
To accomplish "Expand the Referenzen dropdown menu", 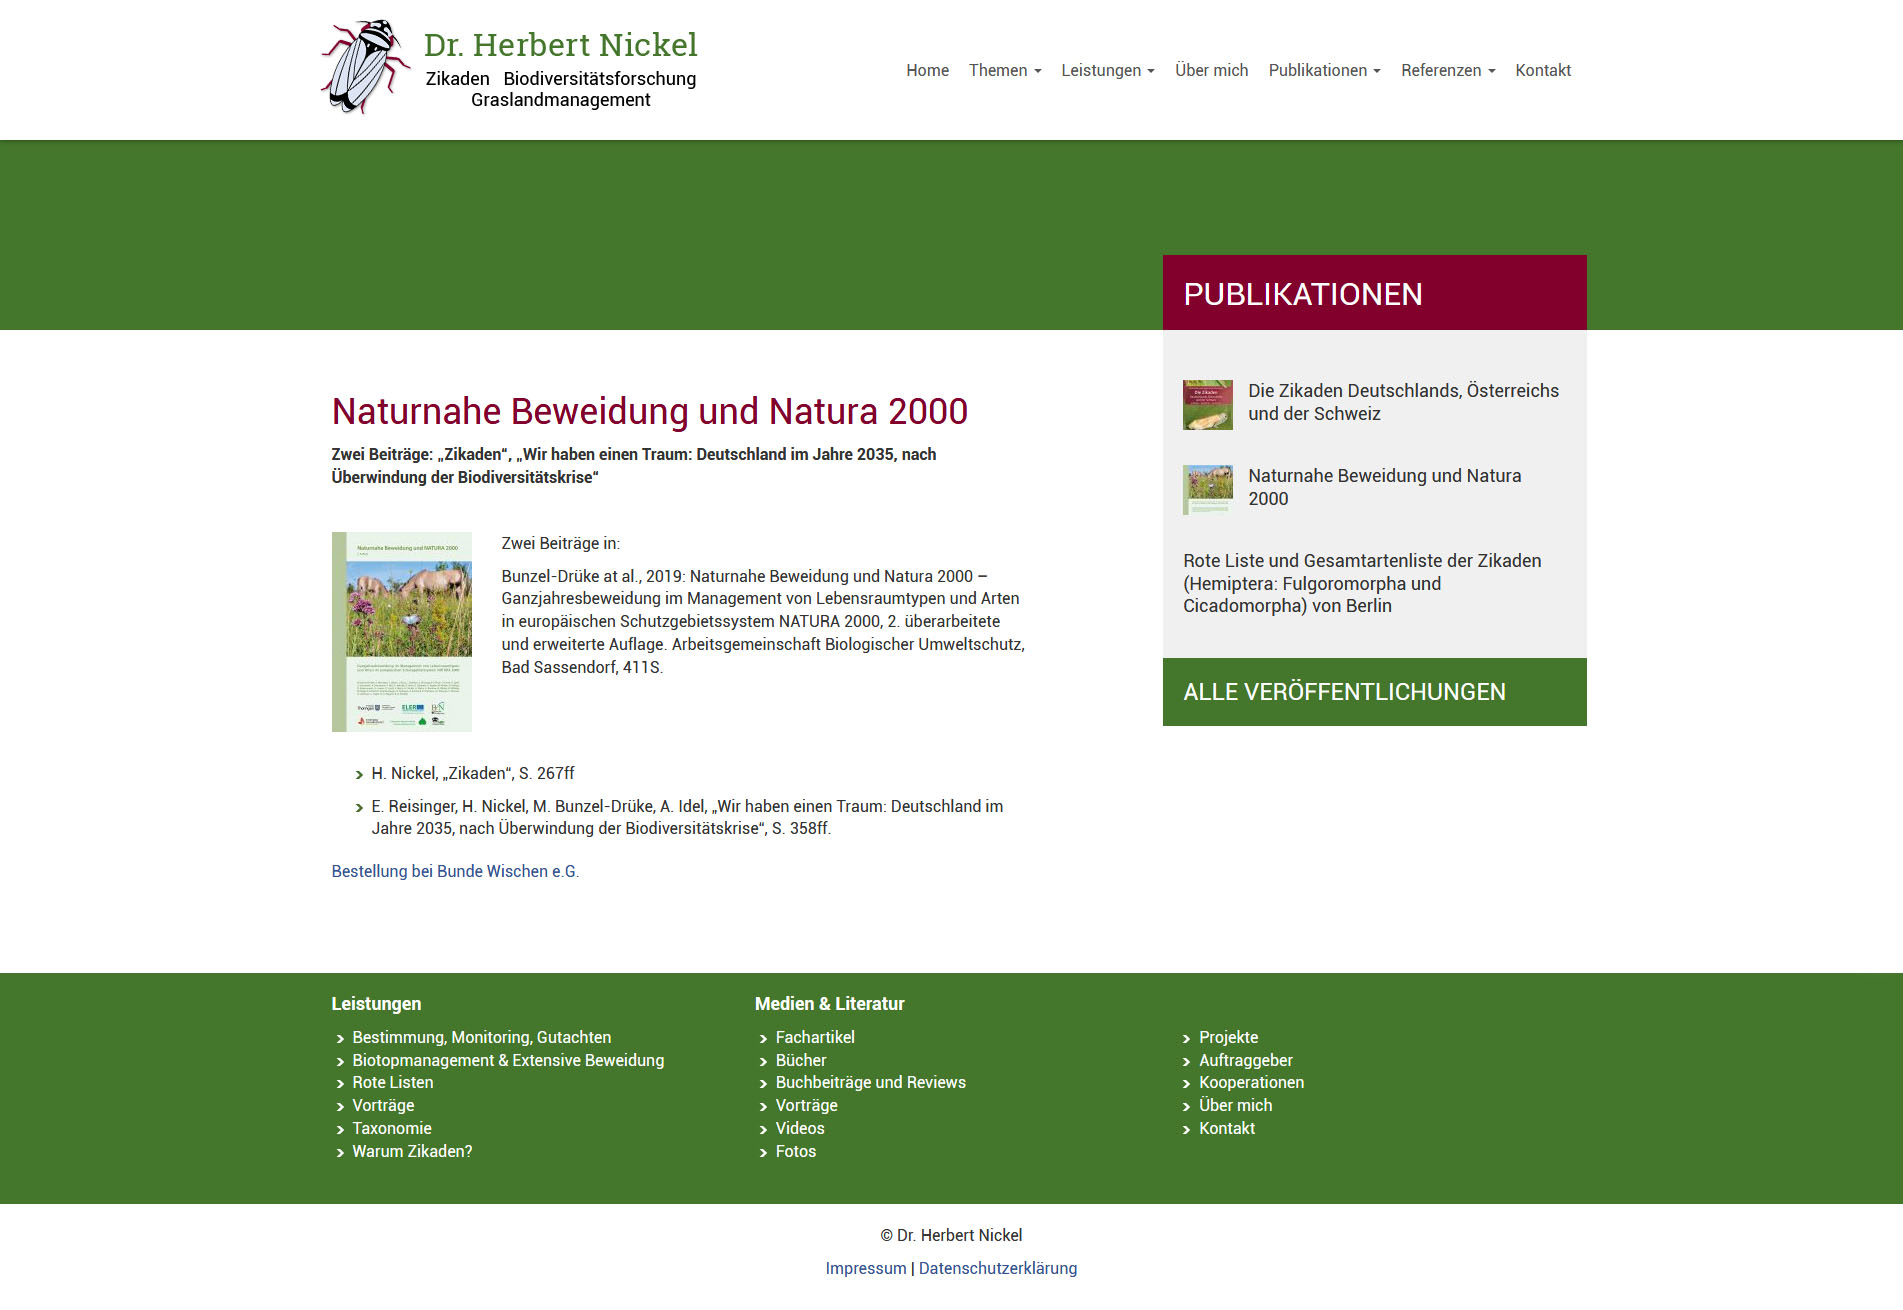I will coord(1447,70).
